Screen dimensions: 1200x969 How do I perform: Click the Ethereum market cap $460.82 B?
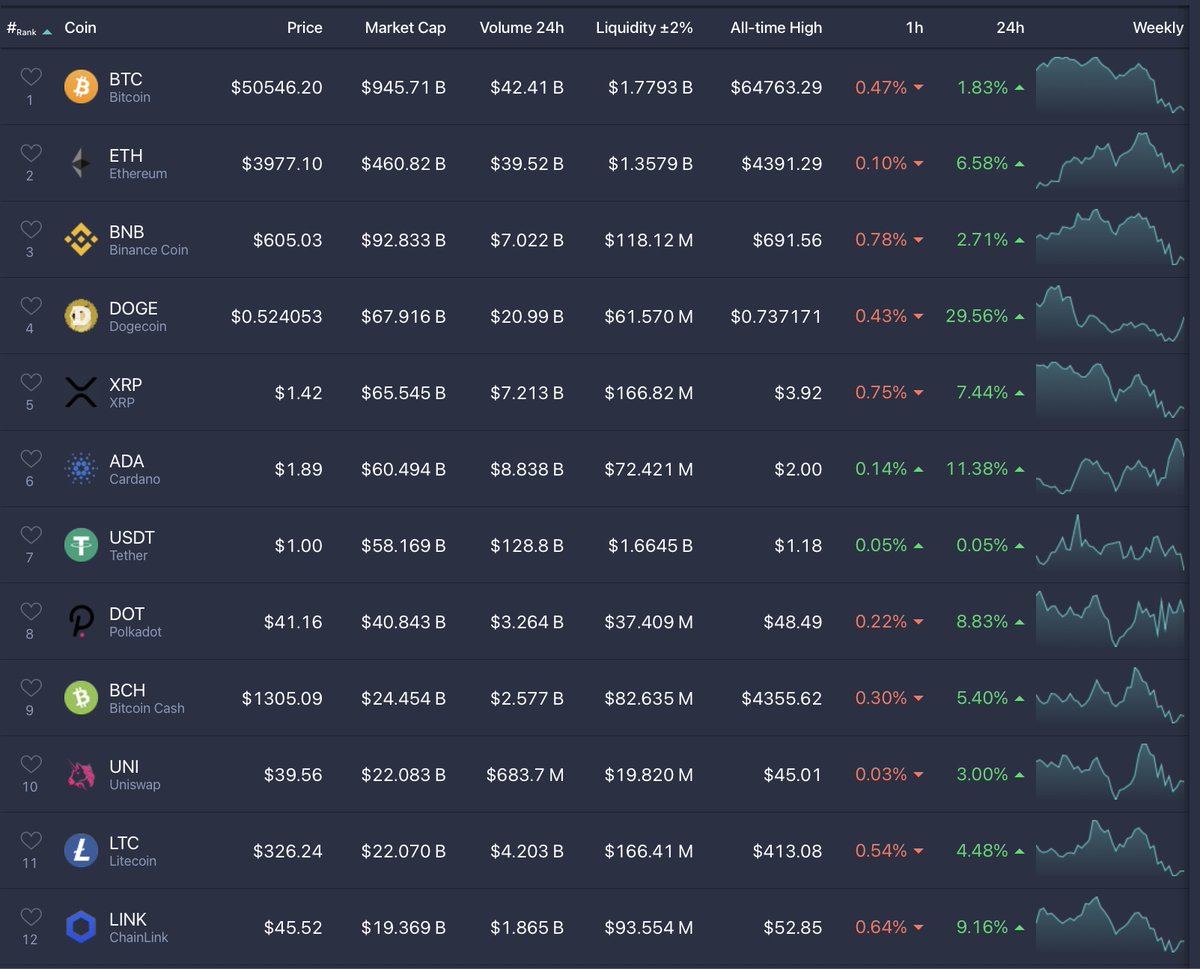[x=404, y=163]
